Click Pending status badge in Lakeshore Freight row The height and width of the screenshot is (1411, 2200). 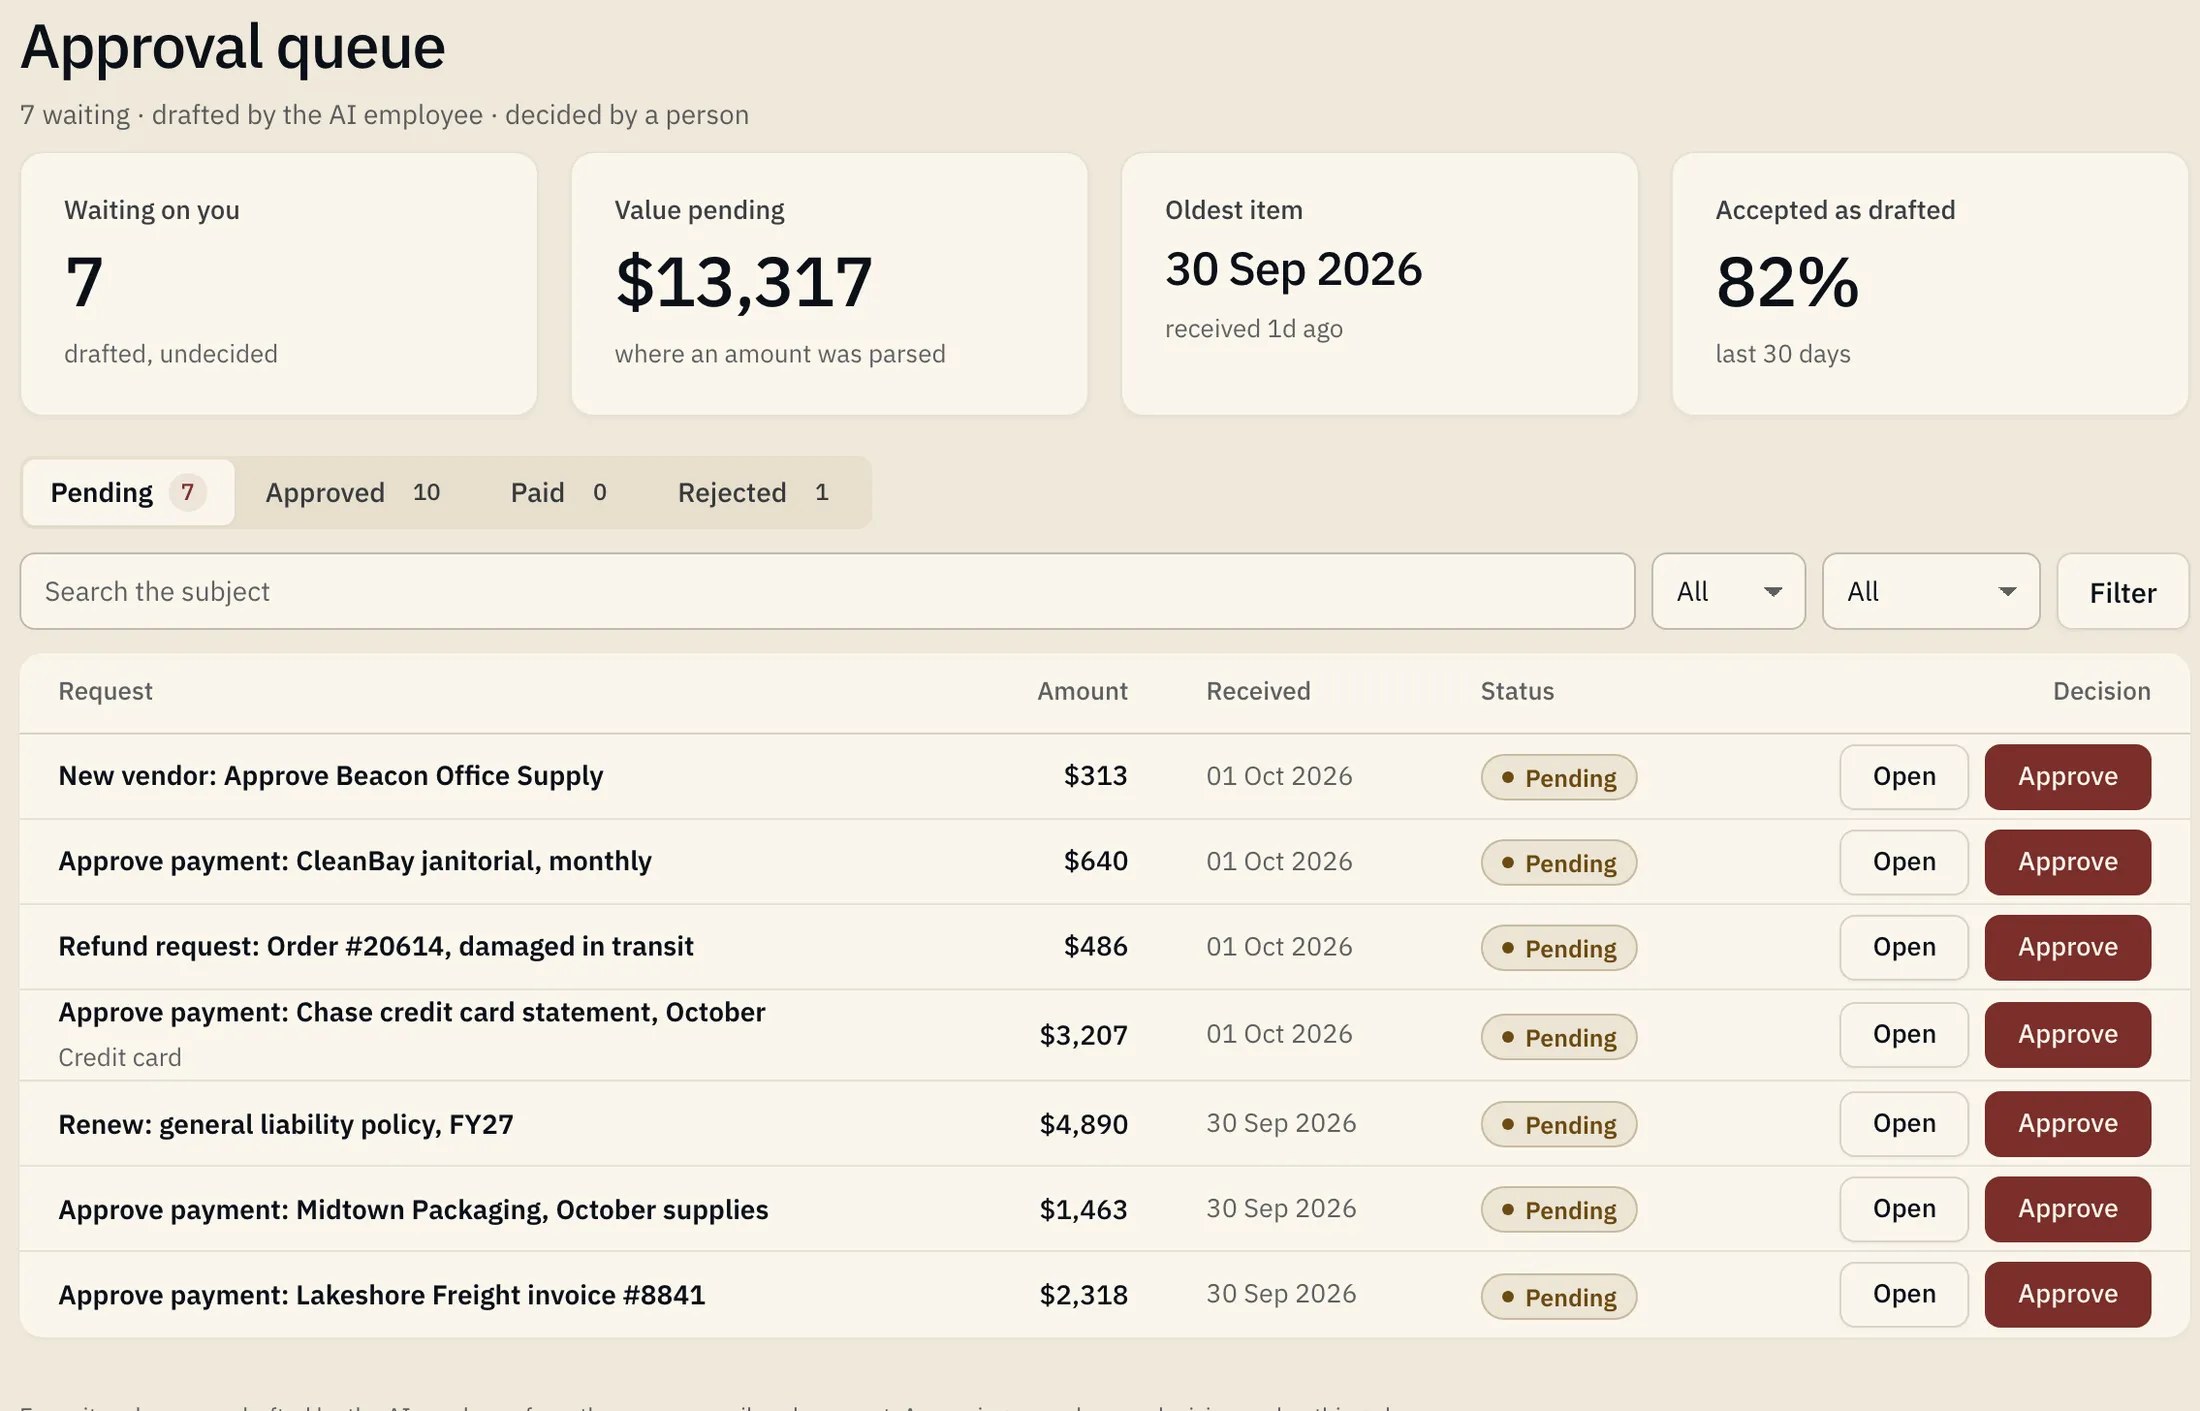point(1558,1296)
